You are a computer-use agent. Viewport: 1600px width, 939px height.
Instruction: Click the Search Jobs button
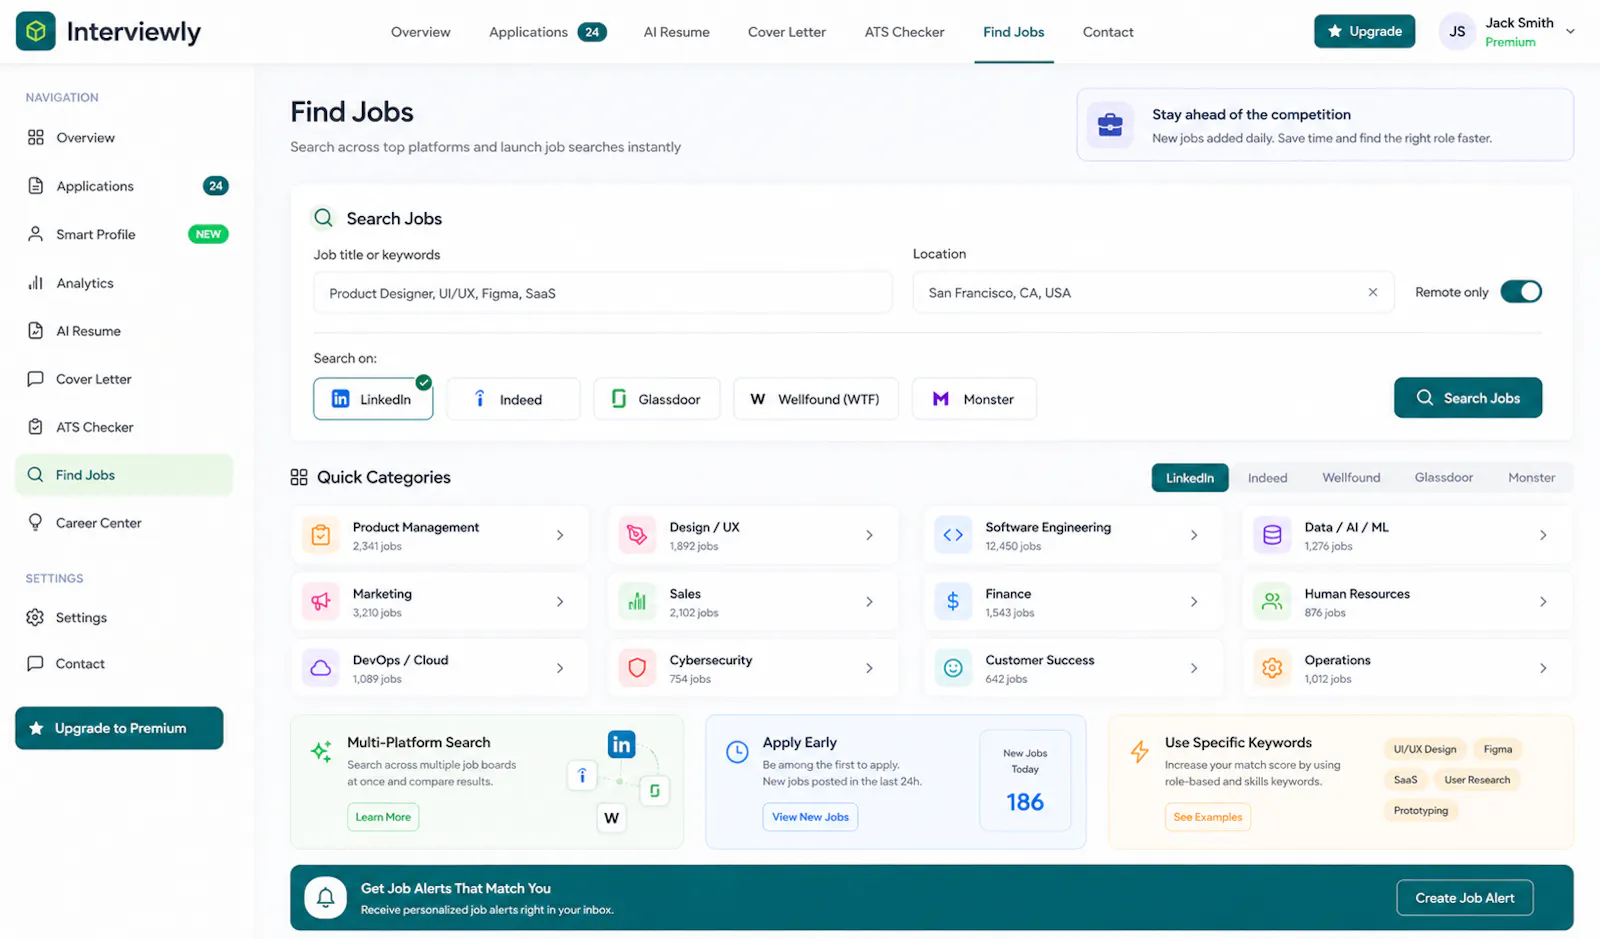(x=1468, y=398)
